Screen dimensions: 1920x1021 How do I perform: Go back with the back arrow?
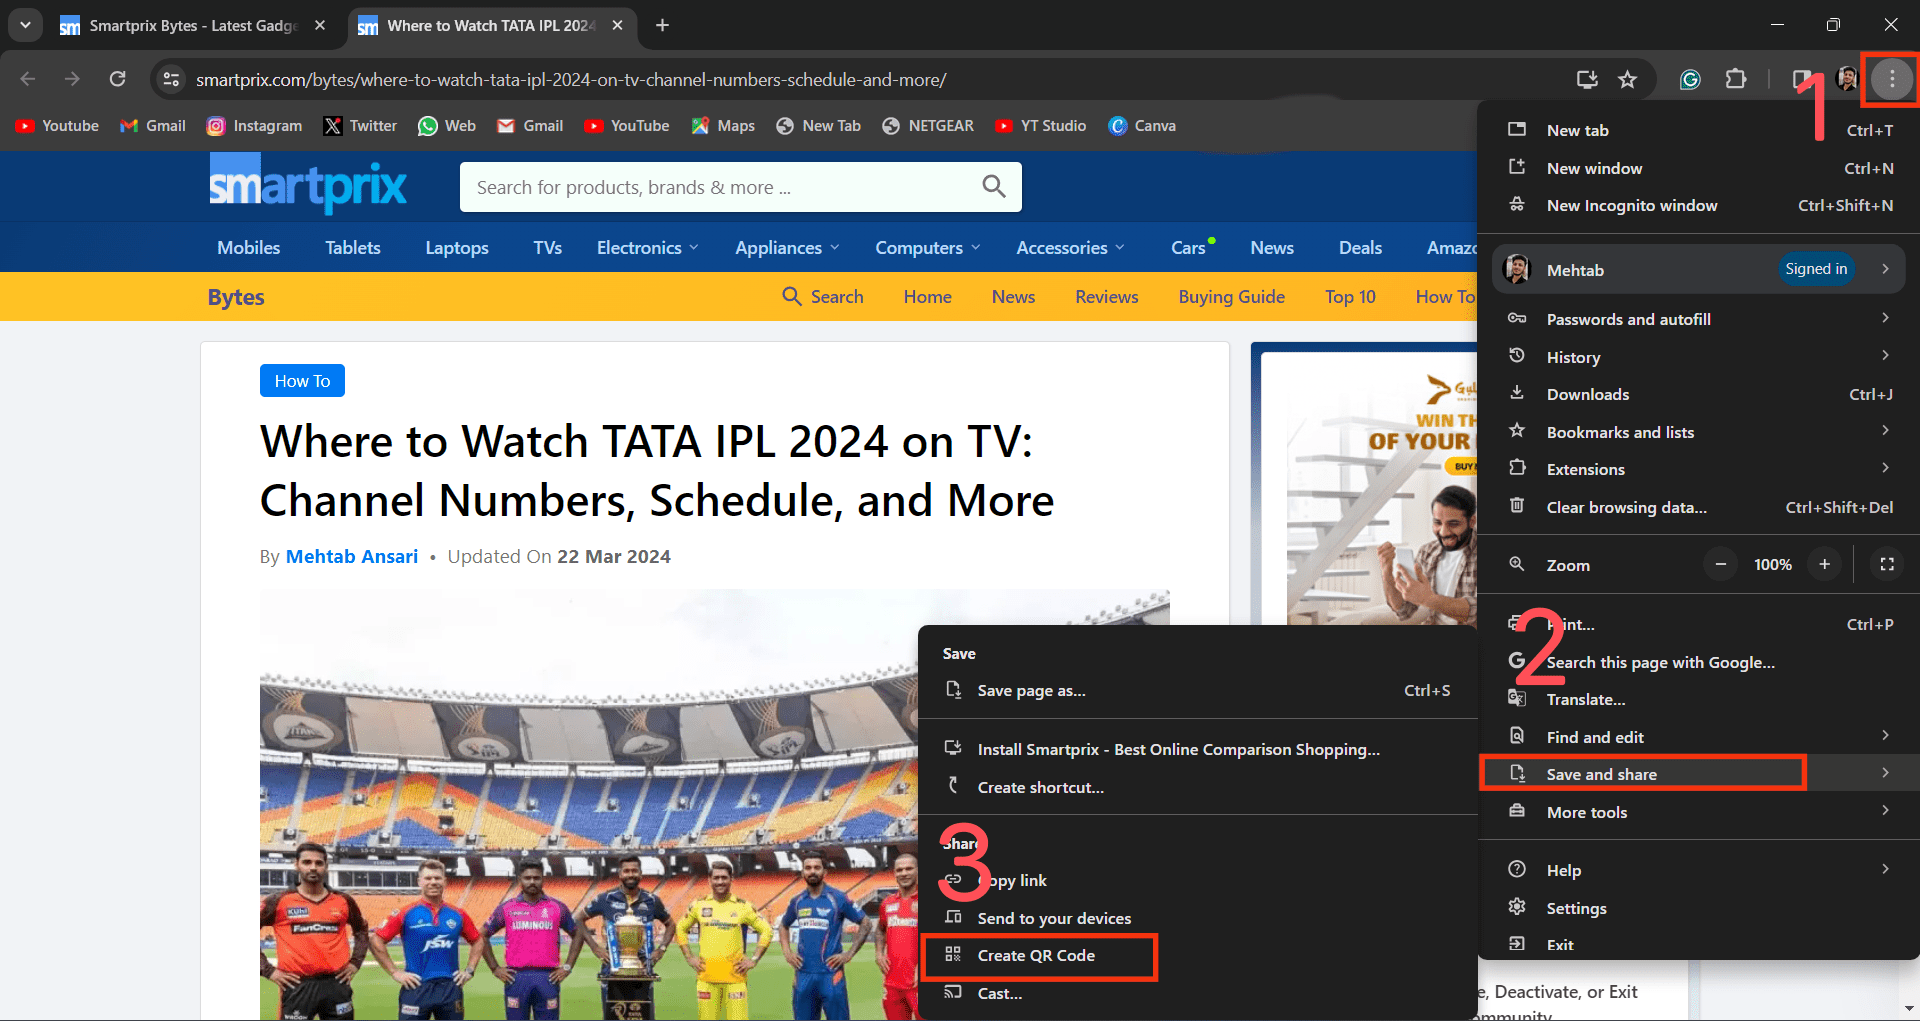[28, 79]
